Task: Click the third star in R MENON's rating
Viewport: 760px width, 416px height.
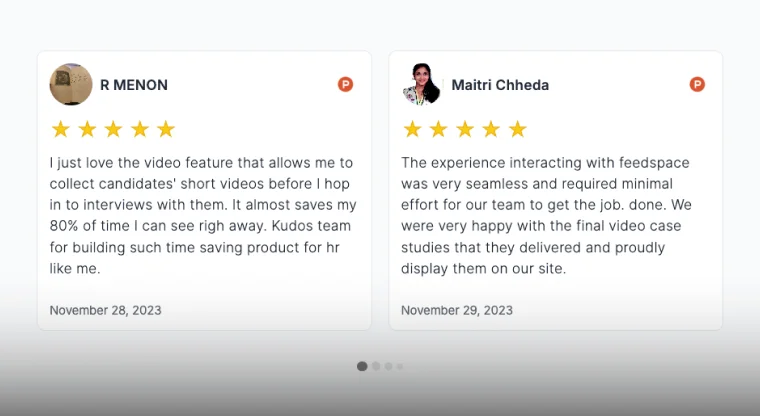Action: (x=113, y=129)
